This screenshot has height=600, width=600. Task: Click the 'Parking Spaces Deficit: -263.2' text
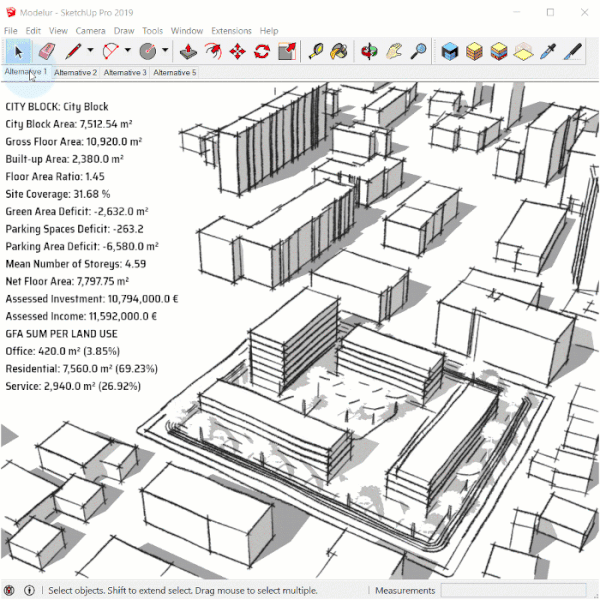(x=74, y=229)
